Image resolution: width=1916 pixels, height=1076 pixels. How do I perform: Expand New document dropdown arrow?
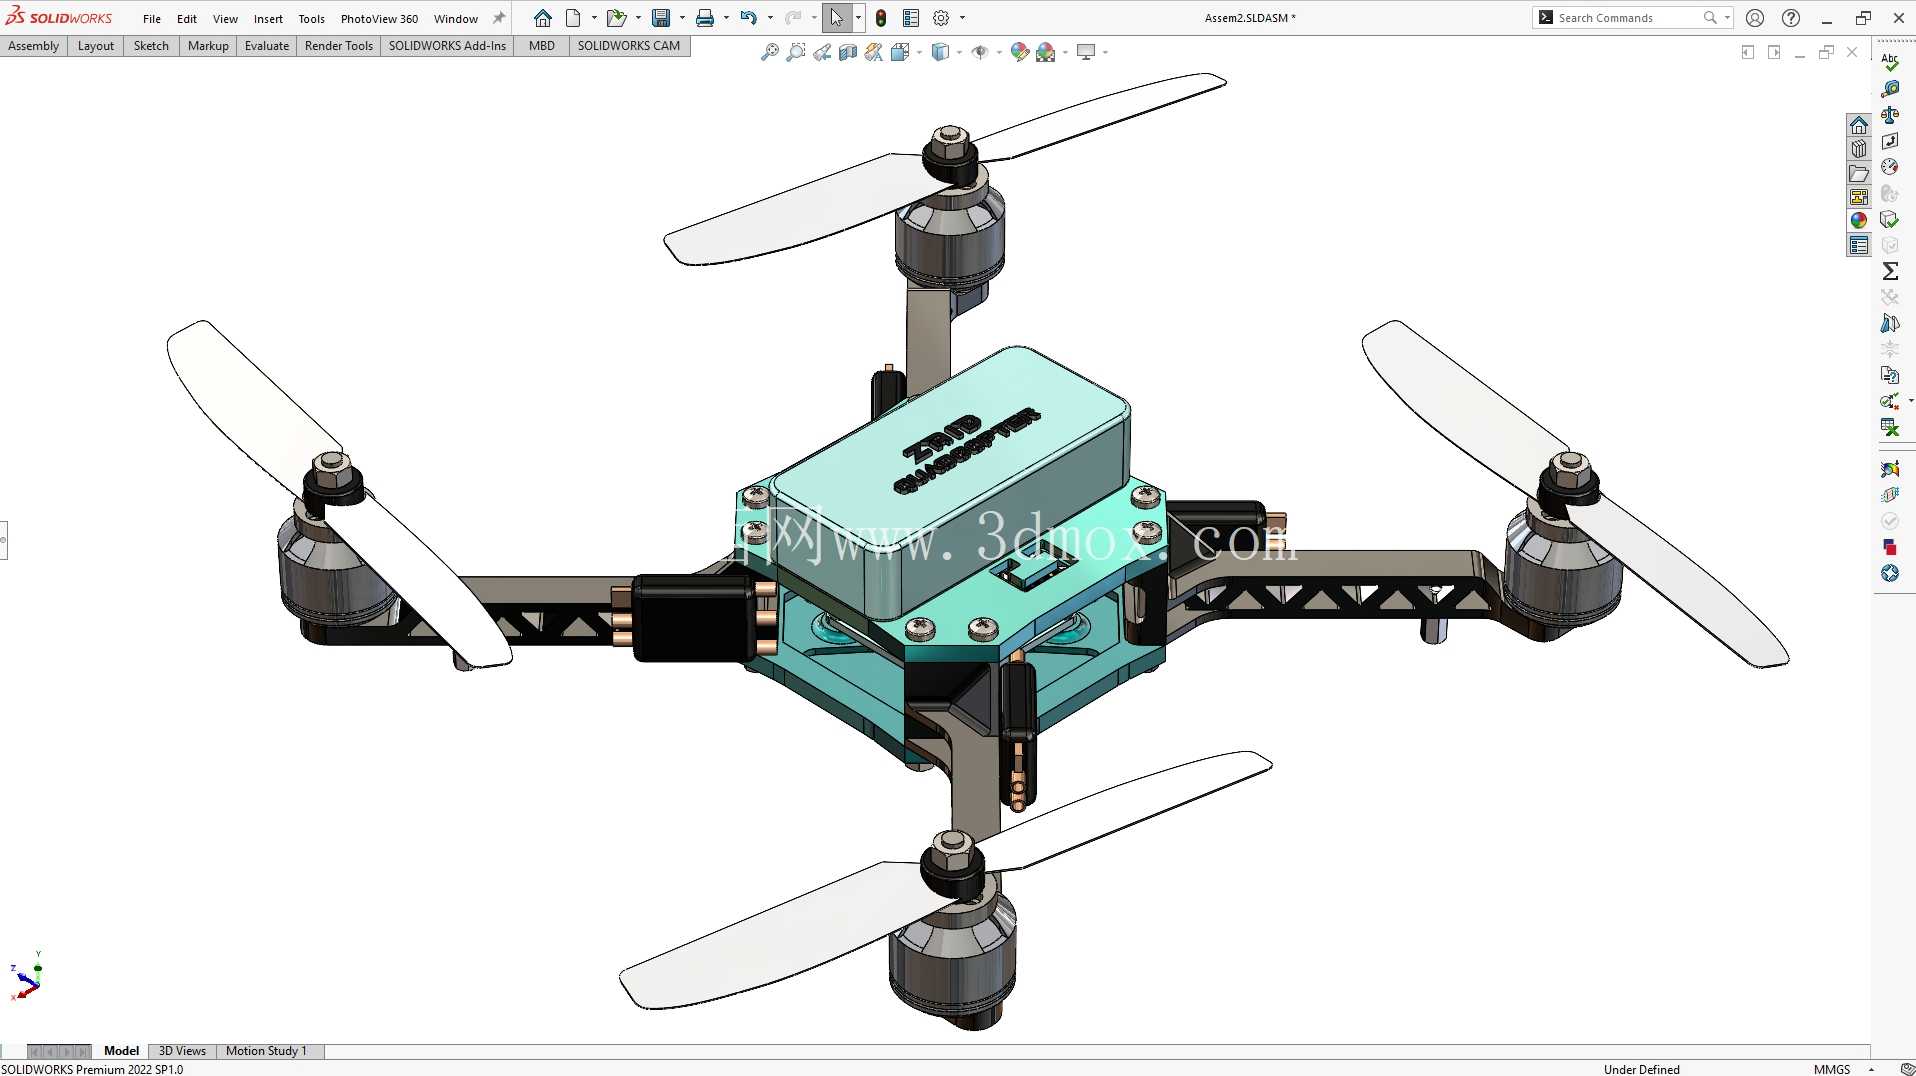(594, 18)
